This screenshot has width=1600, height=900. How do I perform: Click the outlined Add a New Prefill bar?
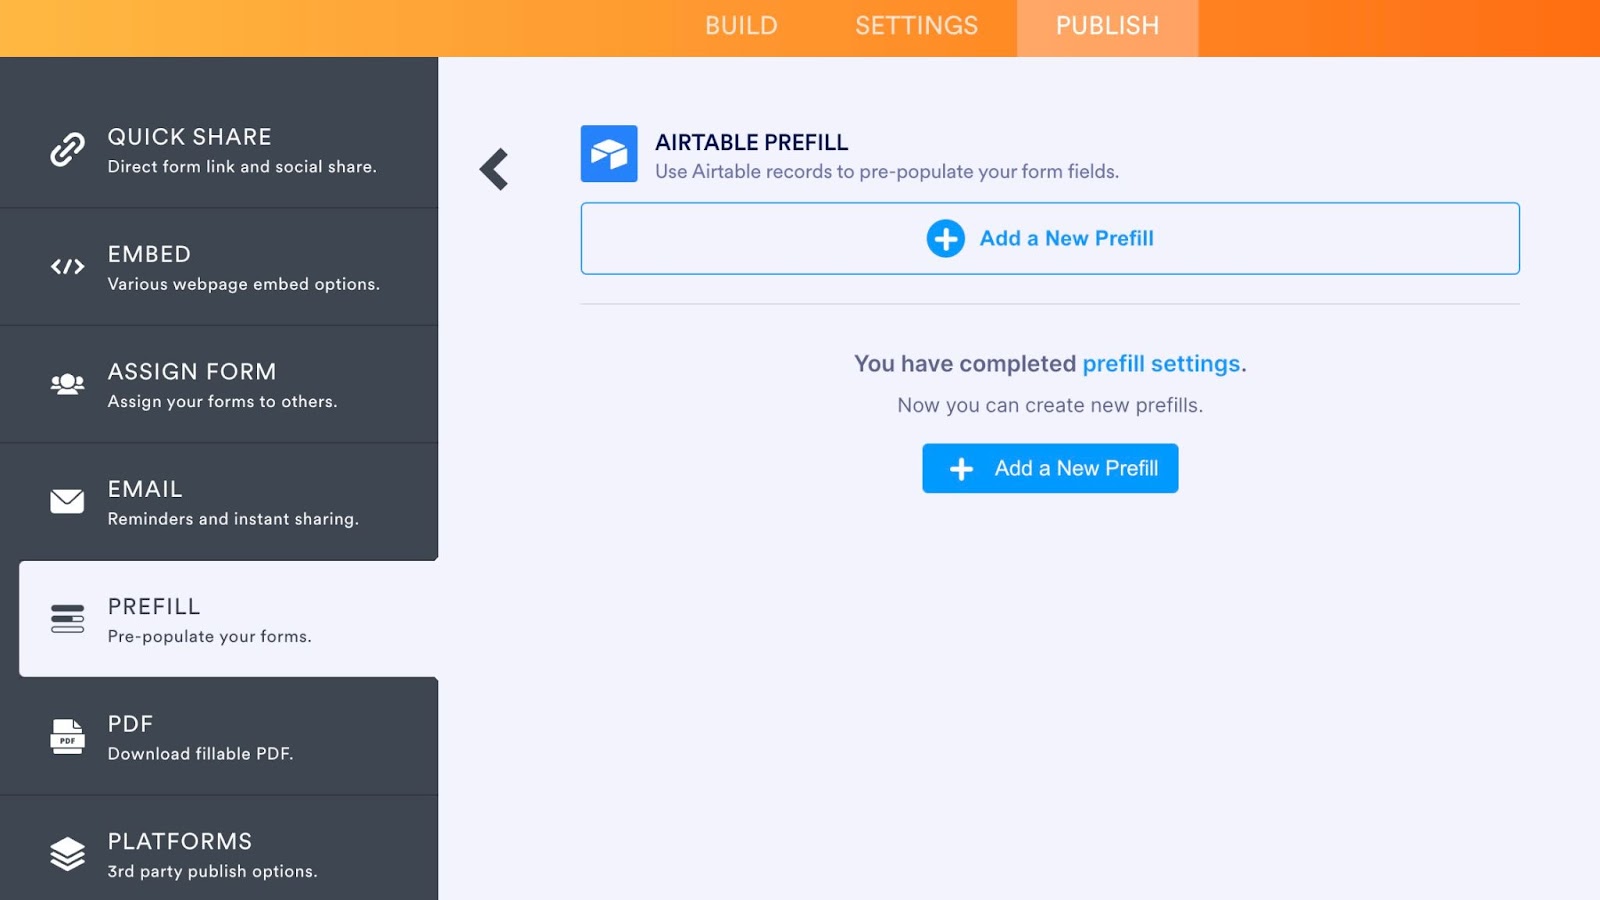(1050, 239)
